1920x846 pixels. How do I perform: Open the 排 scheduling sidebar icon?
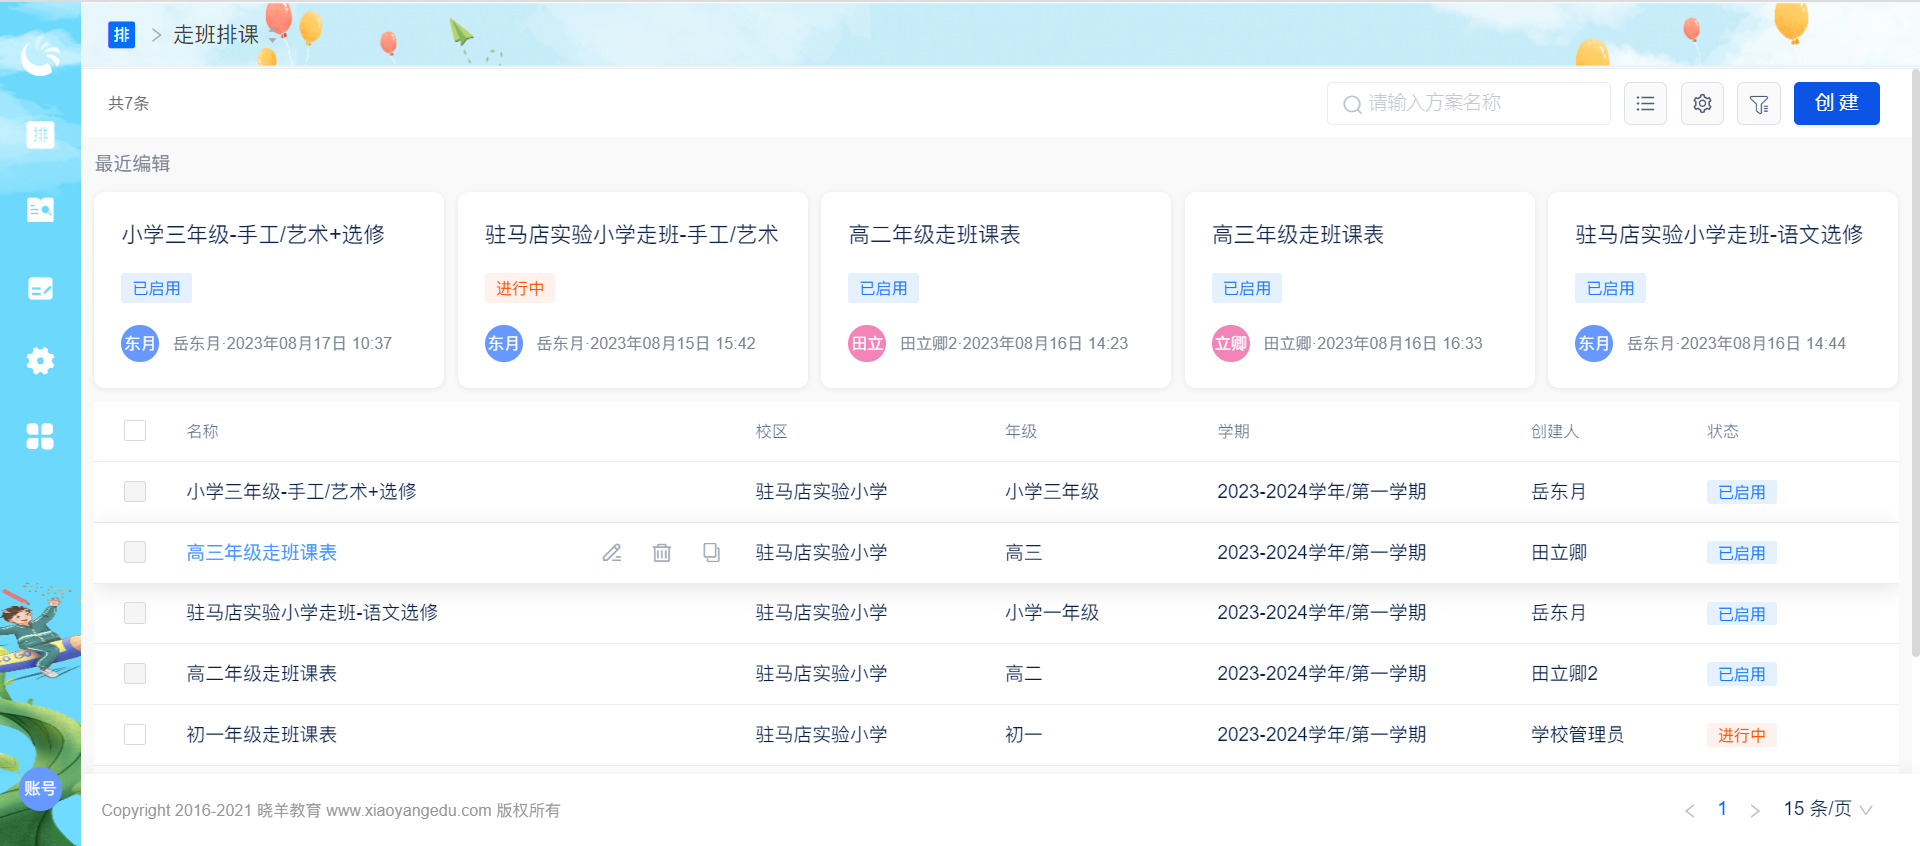click(40, 135)
